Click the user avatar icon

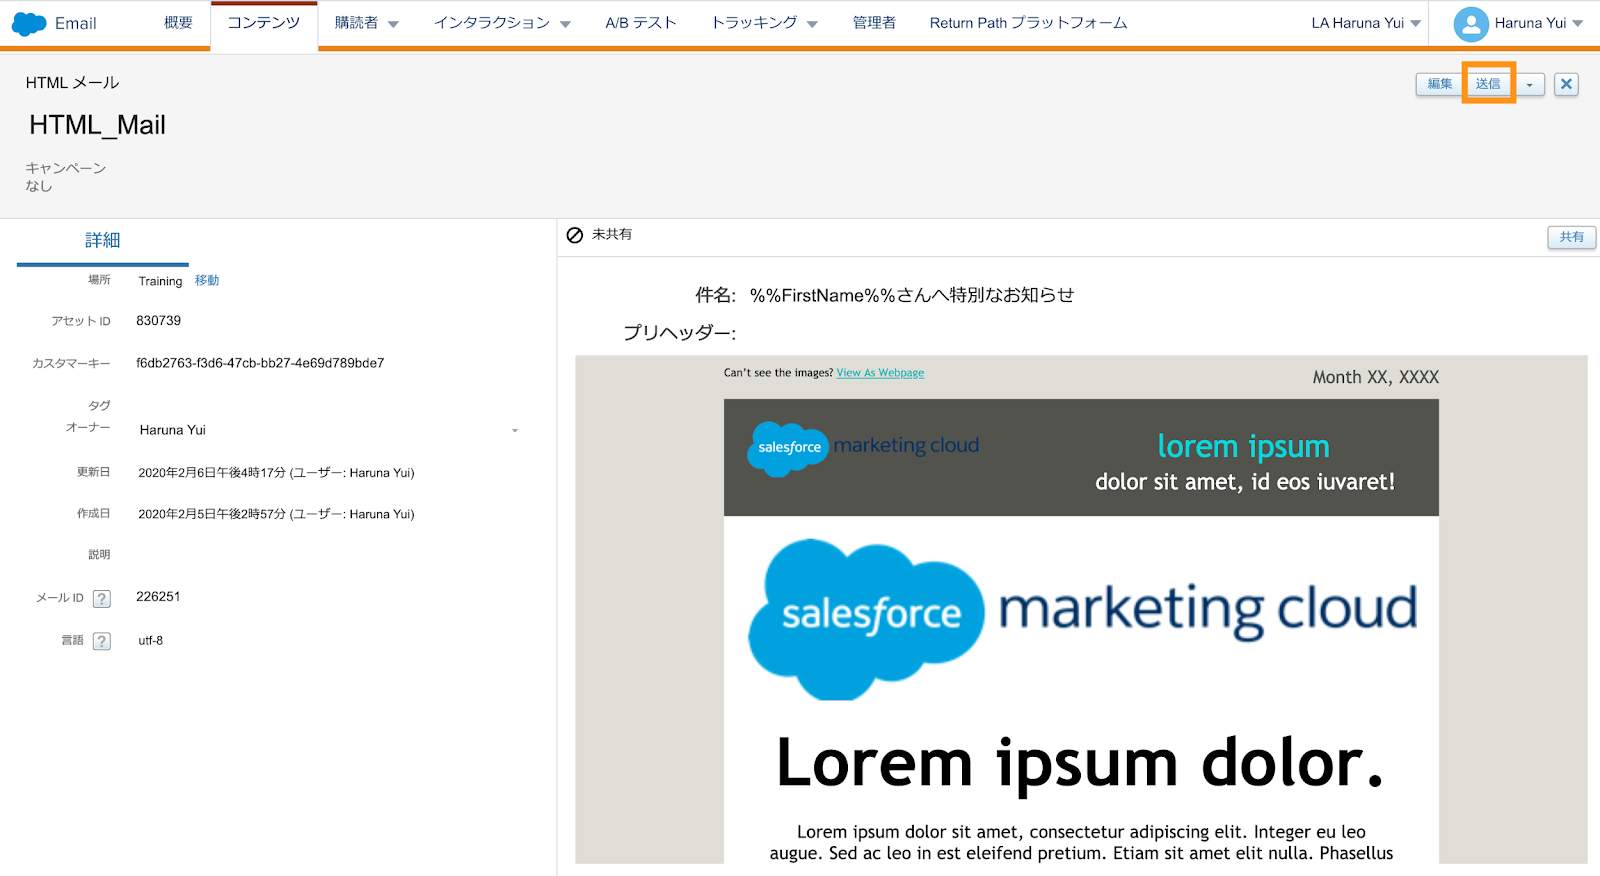(1471, 24)
